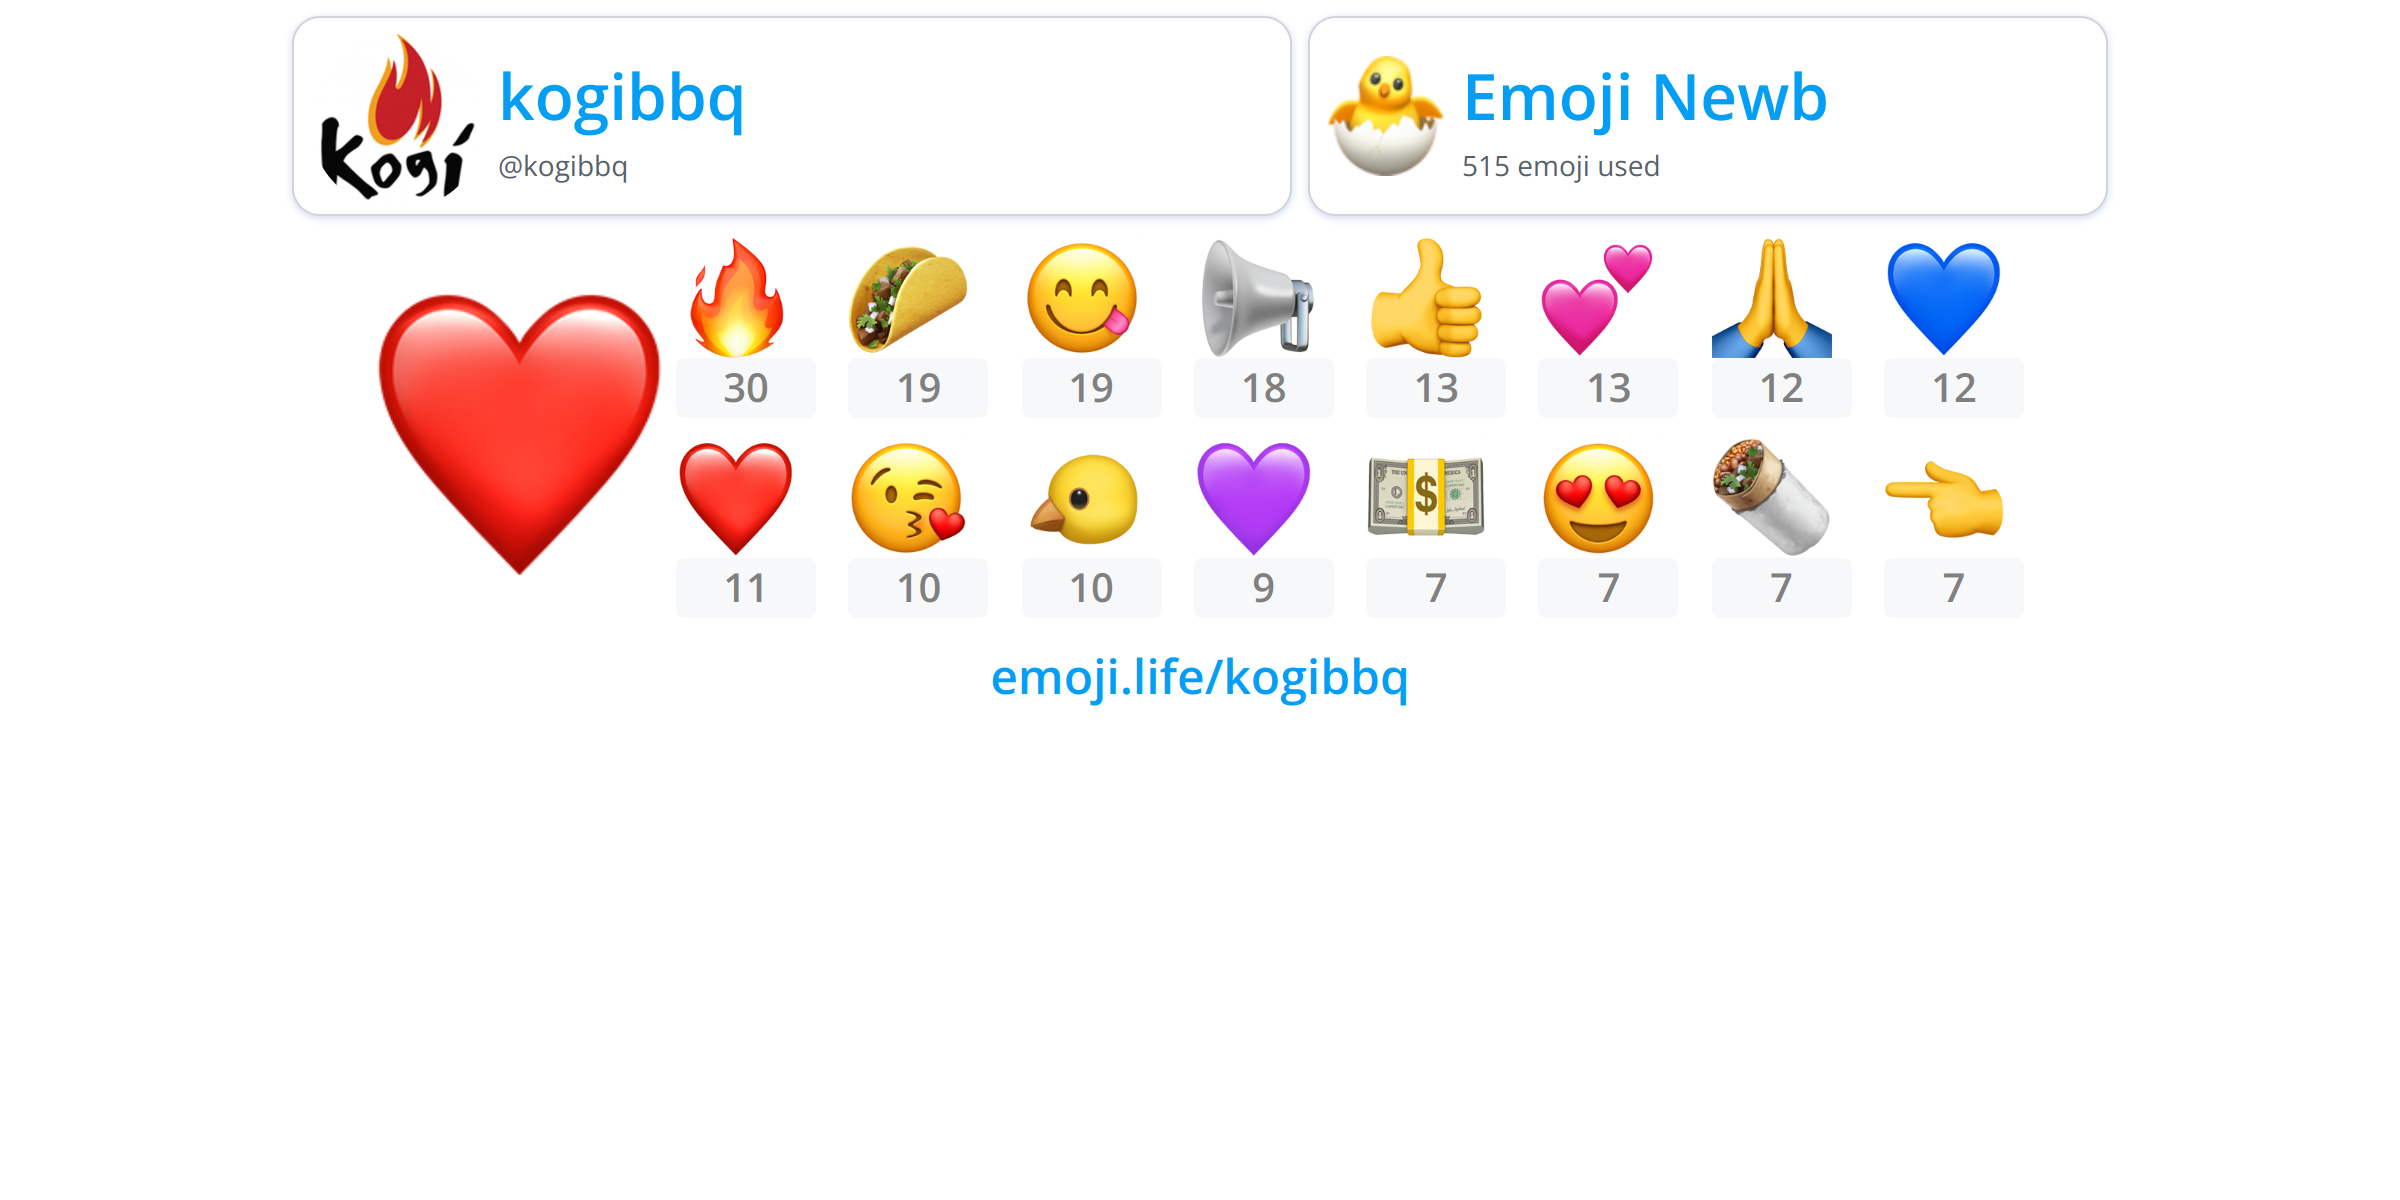
Task: Click the fire emoji with count 30
Action: [x=737, y=298]
